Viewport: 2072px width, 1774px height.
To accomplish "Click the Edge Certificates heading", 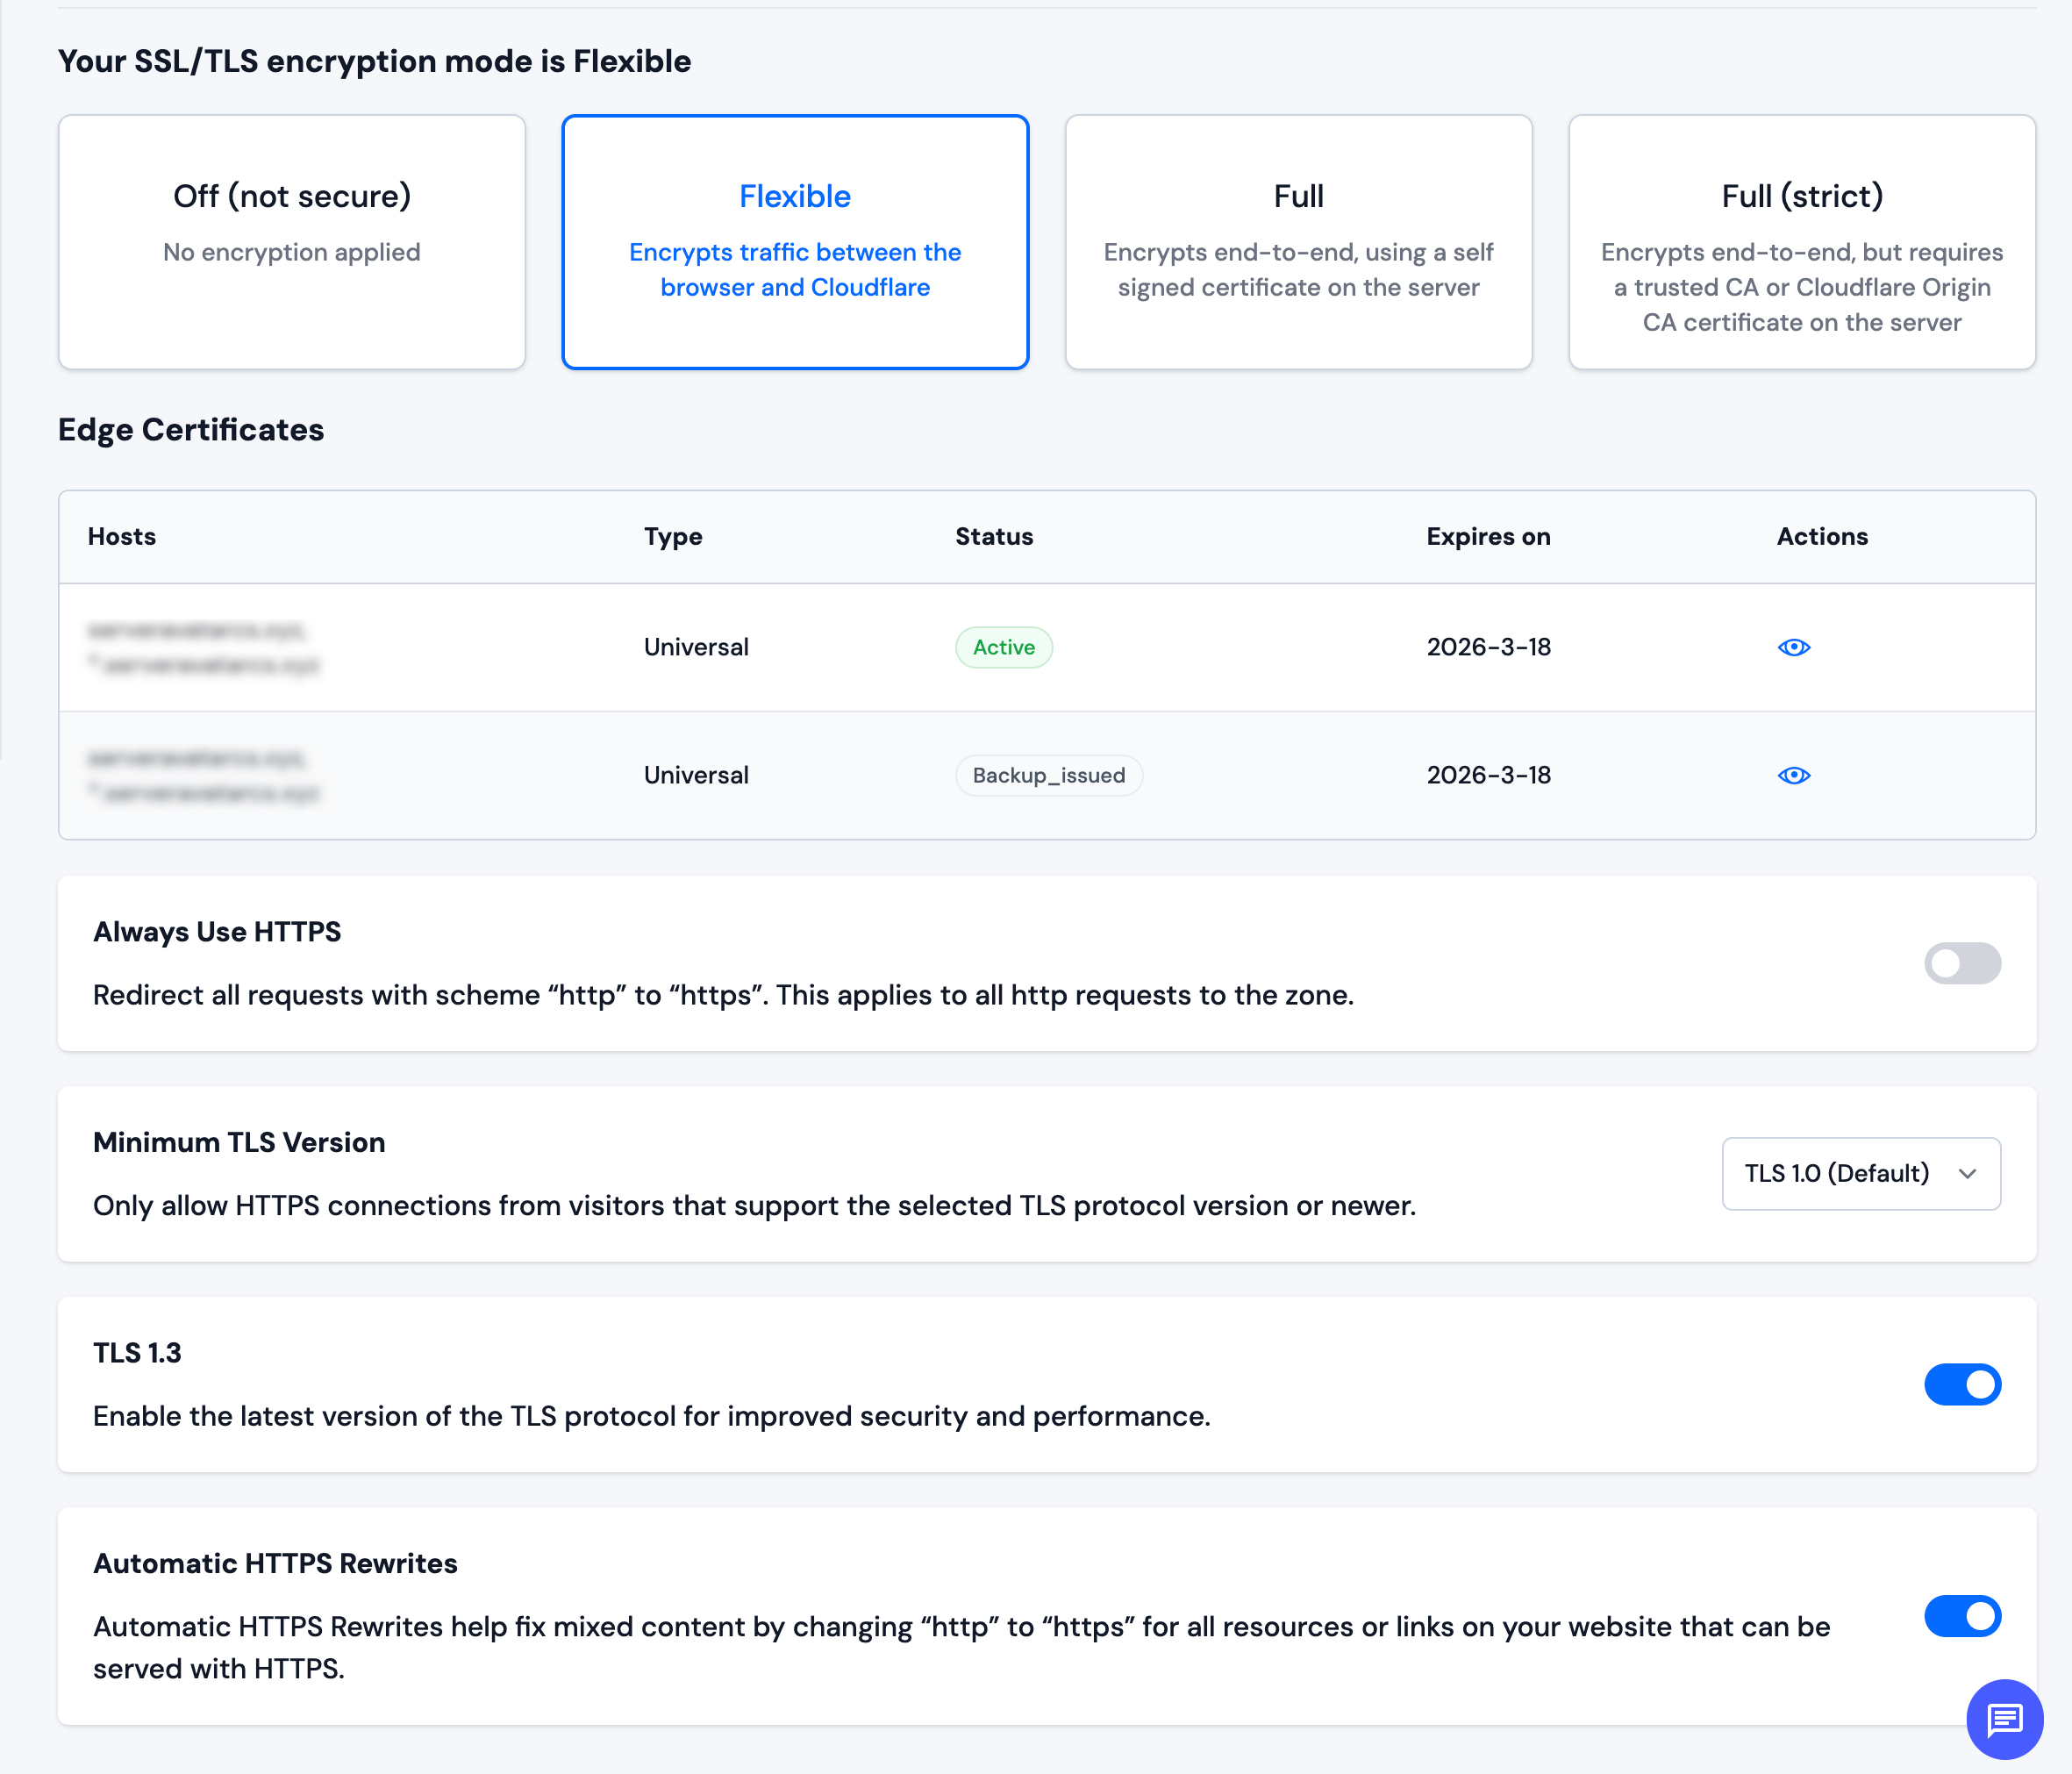I will coord(190,429).
